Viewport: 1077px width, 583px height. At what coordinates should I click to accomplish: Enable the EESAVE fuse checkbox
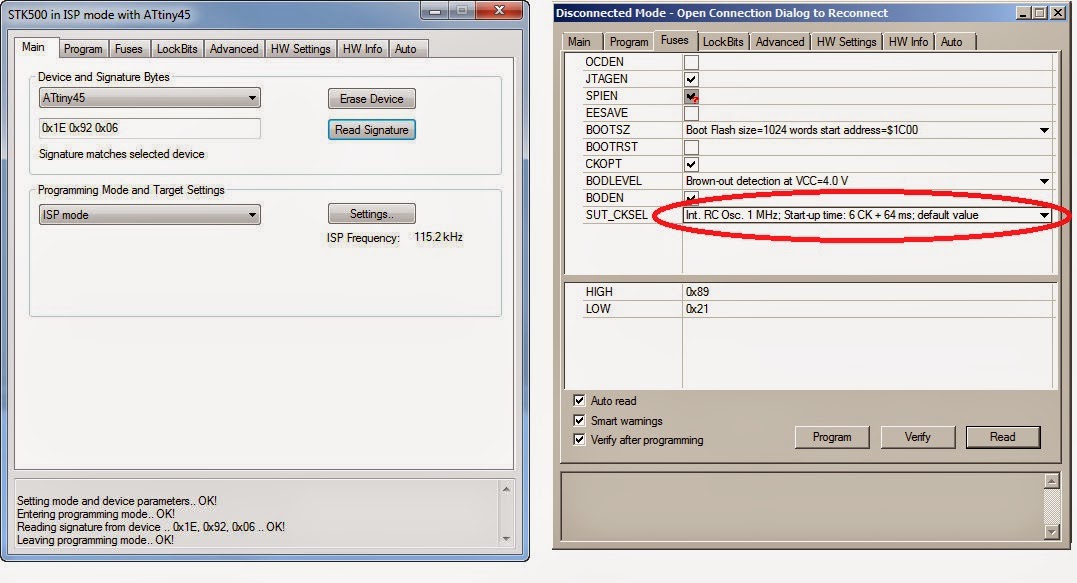691,113
